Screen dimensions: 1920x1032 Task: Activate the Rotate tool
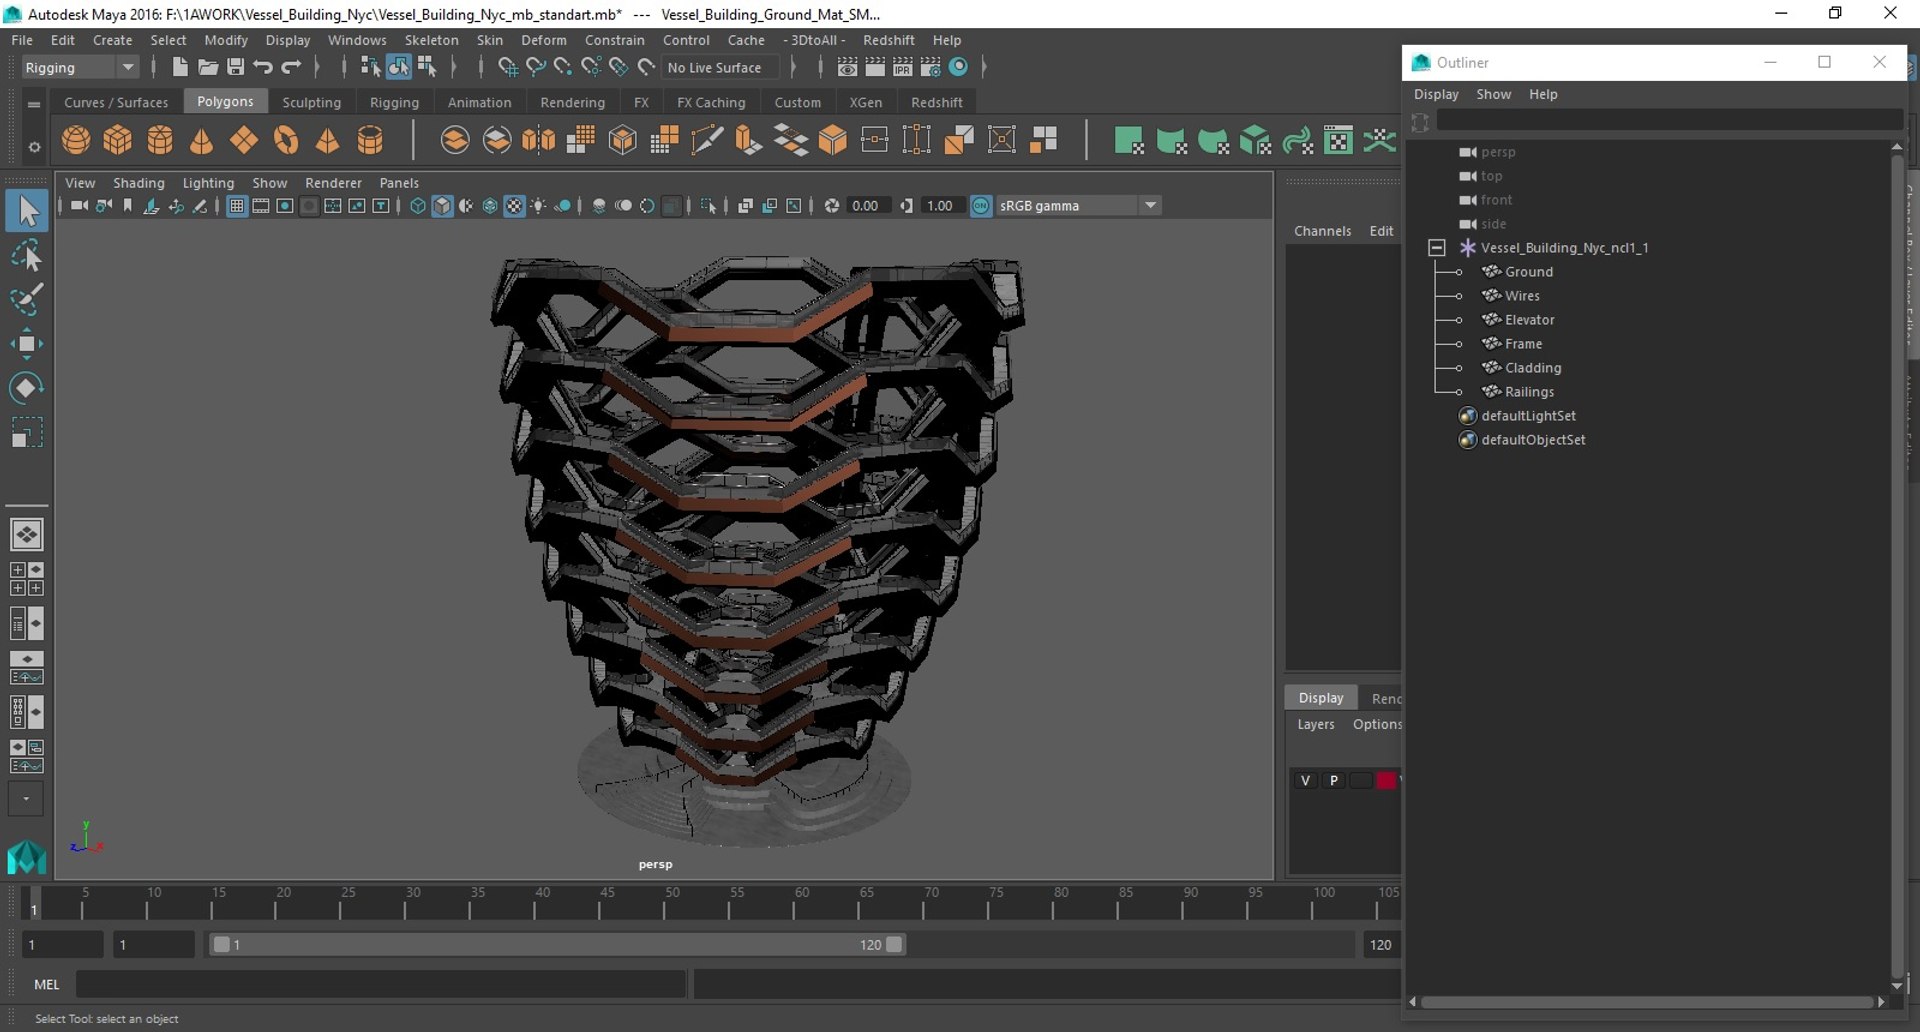27,387
